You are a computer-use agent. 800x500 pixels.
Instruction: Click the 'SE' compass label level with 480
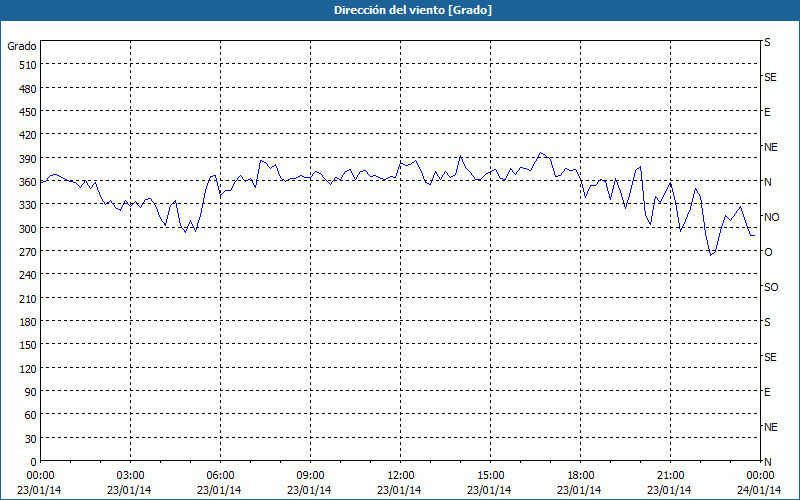click(770, 78)
